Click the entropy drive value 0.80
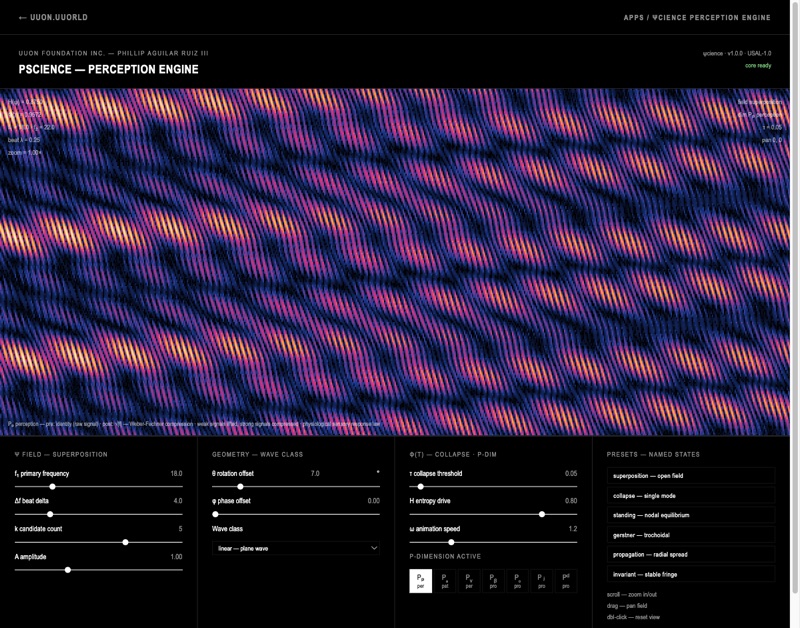The width and height of the screenshot is (800, 628). pyautogui.click(x=571, y=501)
